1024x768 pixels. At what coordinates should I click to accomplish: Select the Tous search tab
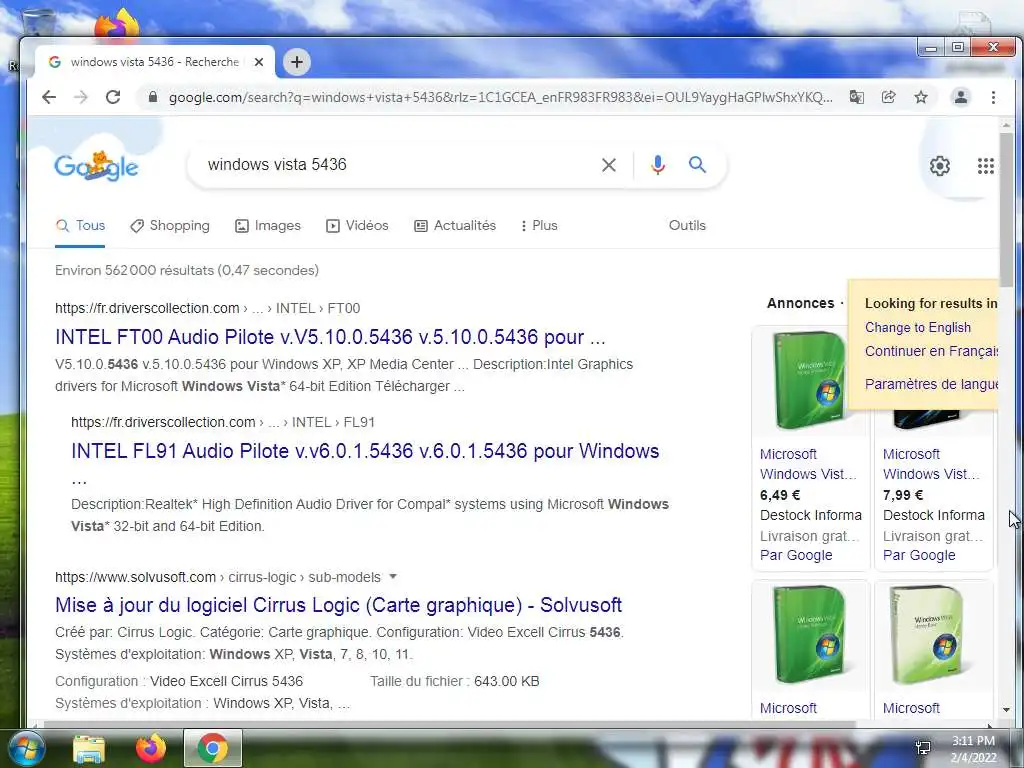(80, 225)
